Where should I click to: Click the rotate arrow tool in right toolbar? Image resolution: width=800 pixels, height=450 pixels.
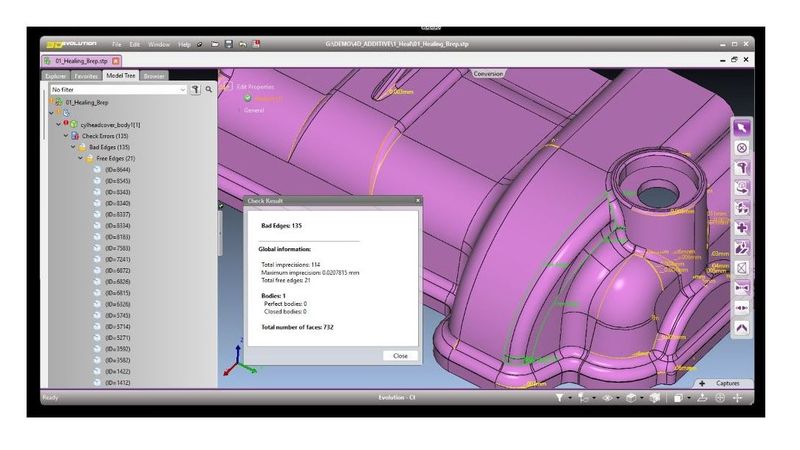741,188
